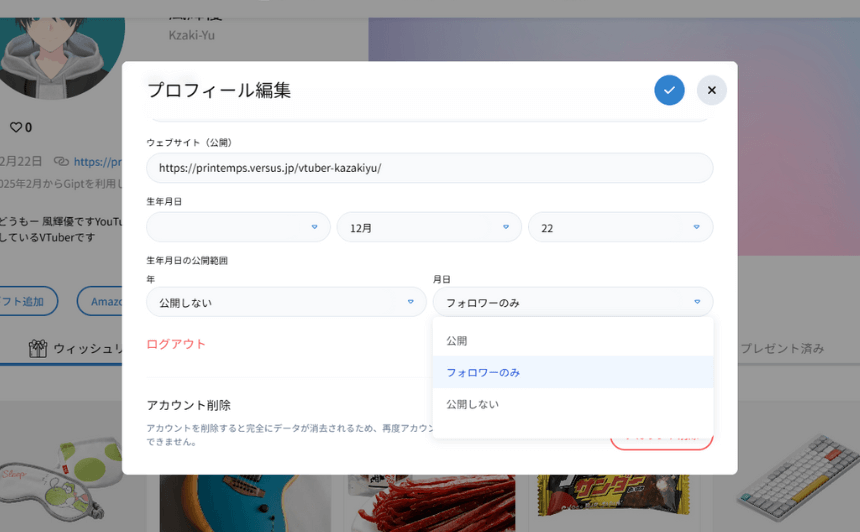Click the arrow icon in the day field showing 22
This screenshot has height=532, width=860.
coord(696,227)
